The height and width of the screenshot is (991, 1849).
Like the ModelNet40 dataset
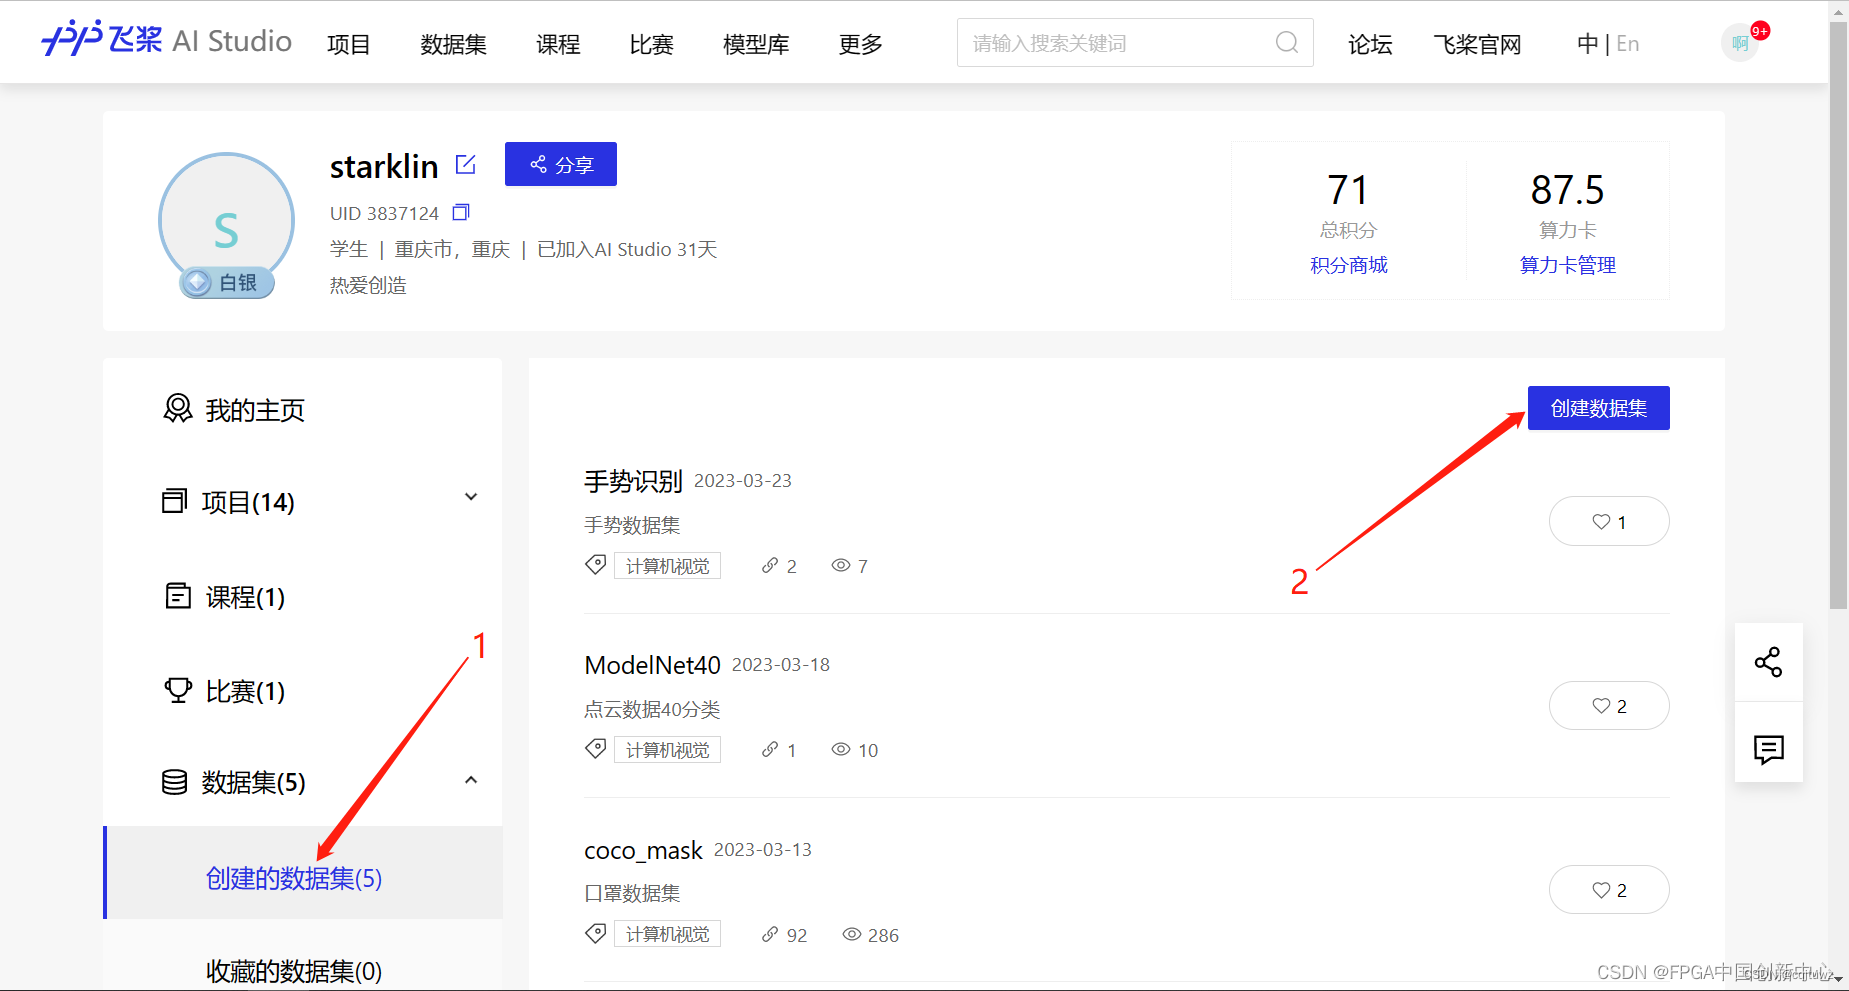[x=1609, y=706]
